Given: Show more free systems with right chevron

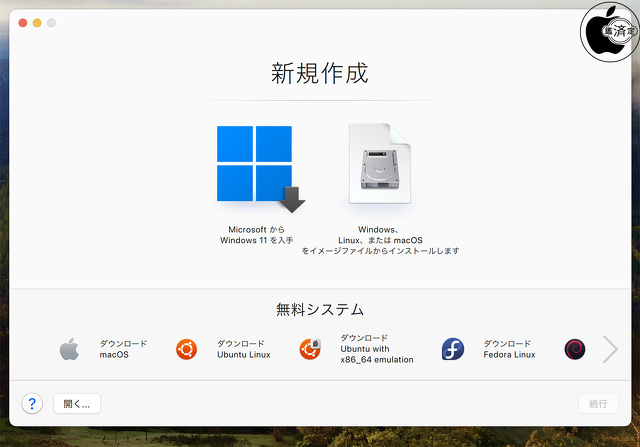Looking at the screenshot, I should [x=610, y=349].
